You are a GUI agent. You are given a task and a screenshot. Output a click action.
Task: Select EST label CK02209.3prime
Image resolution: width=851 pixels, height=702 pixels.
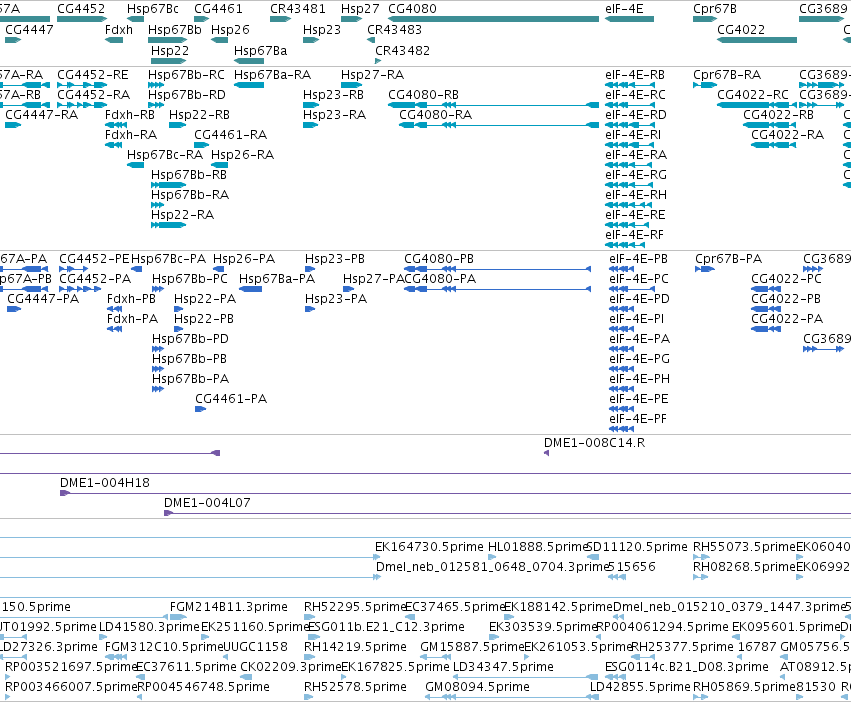click(x=290, y=667)
